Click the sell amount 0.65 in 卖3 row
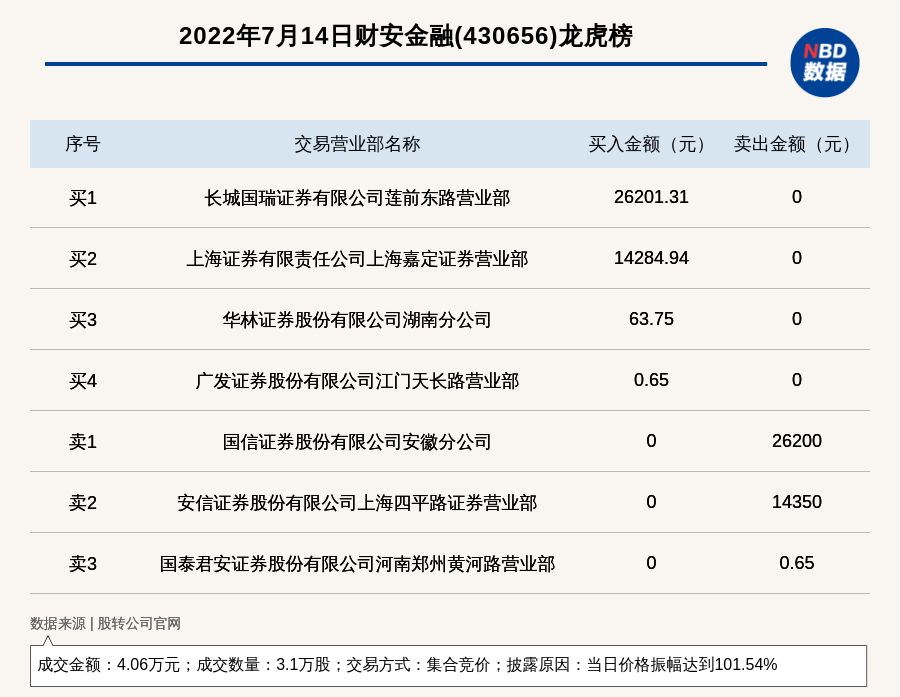This screenshot has height=697, width=900. point(797,563)
